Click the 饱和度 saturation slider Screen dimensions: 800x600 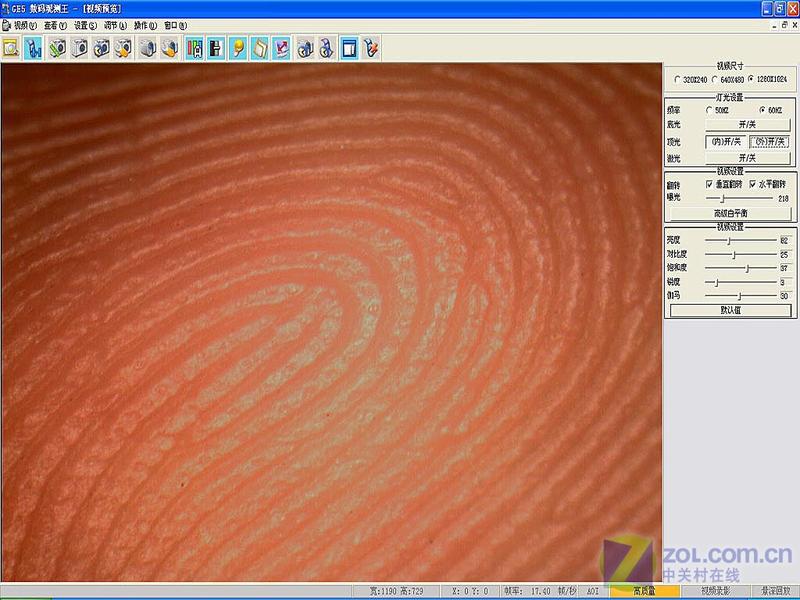(x=741, y=268)
